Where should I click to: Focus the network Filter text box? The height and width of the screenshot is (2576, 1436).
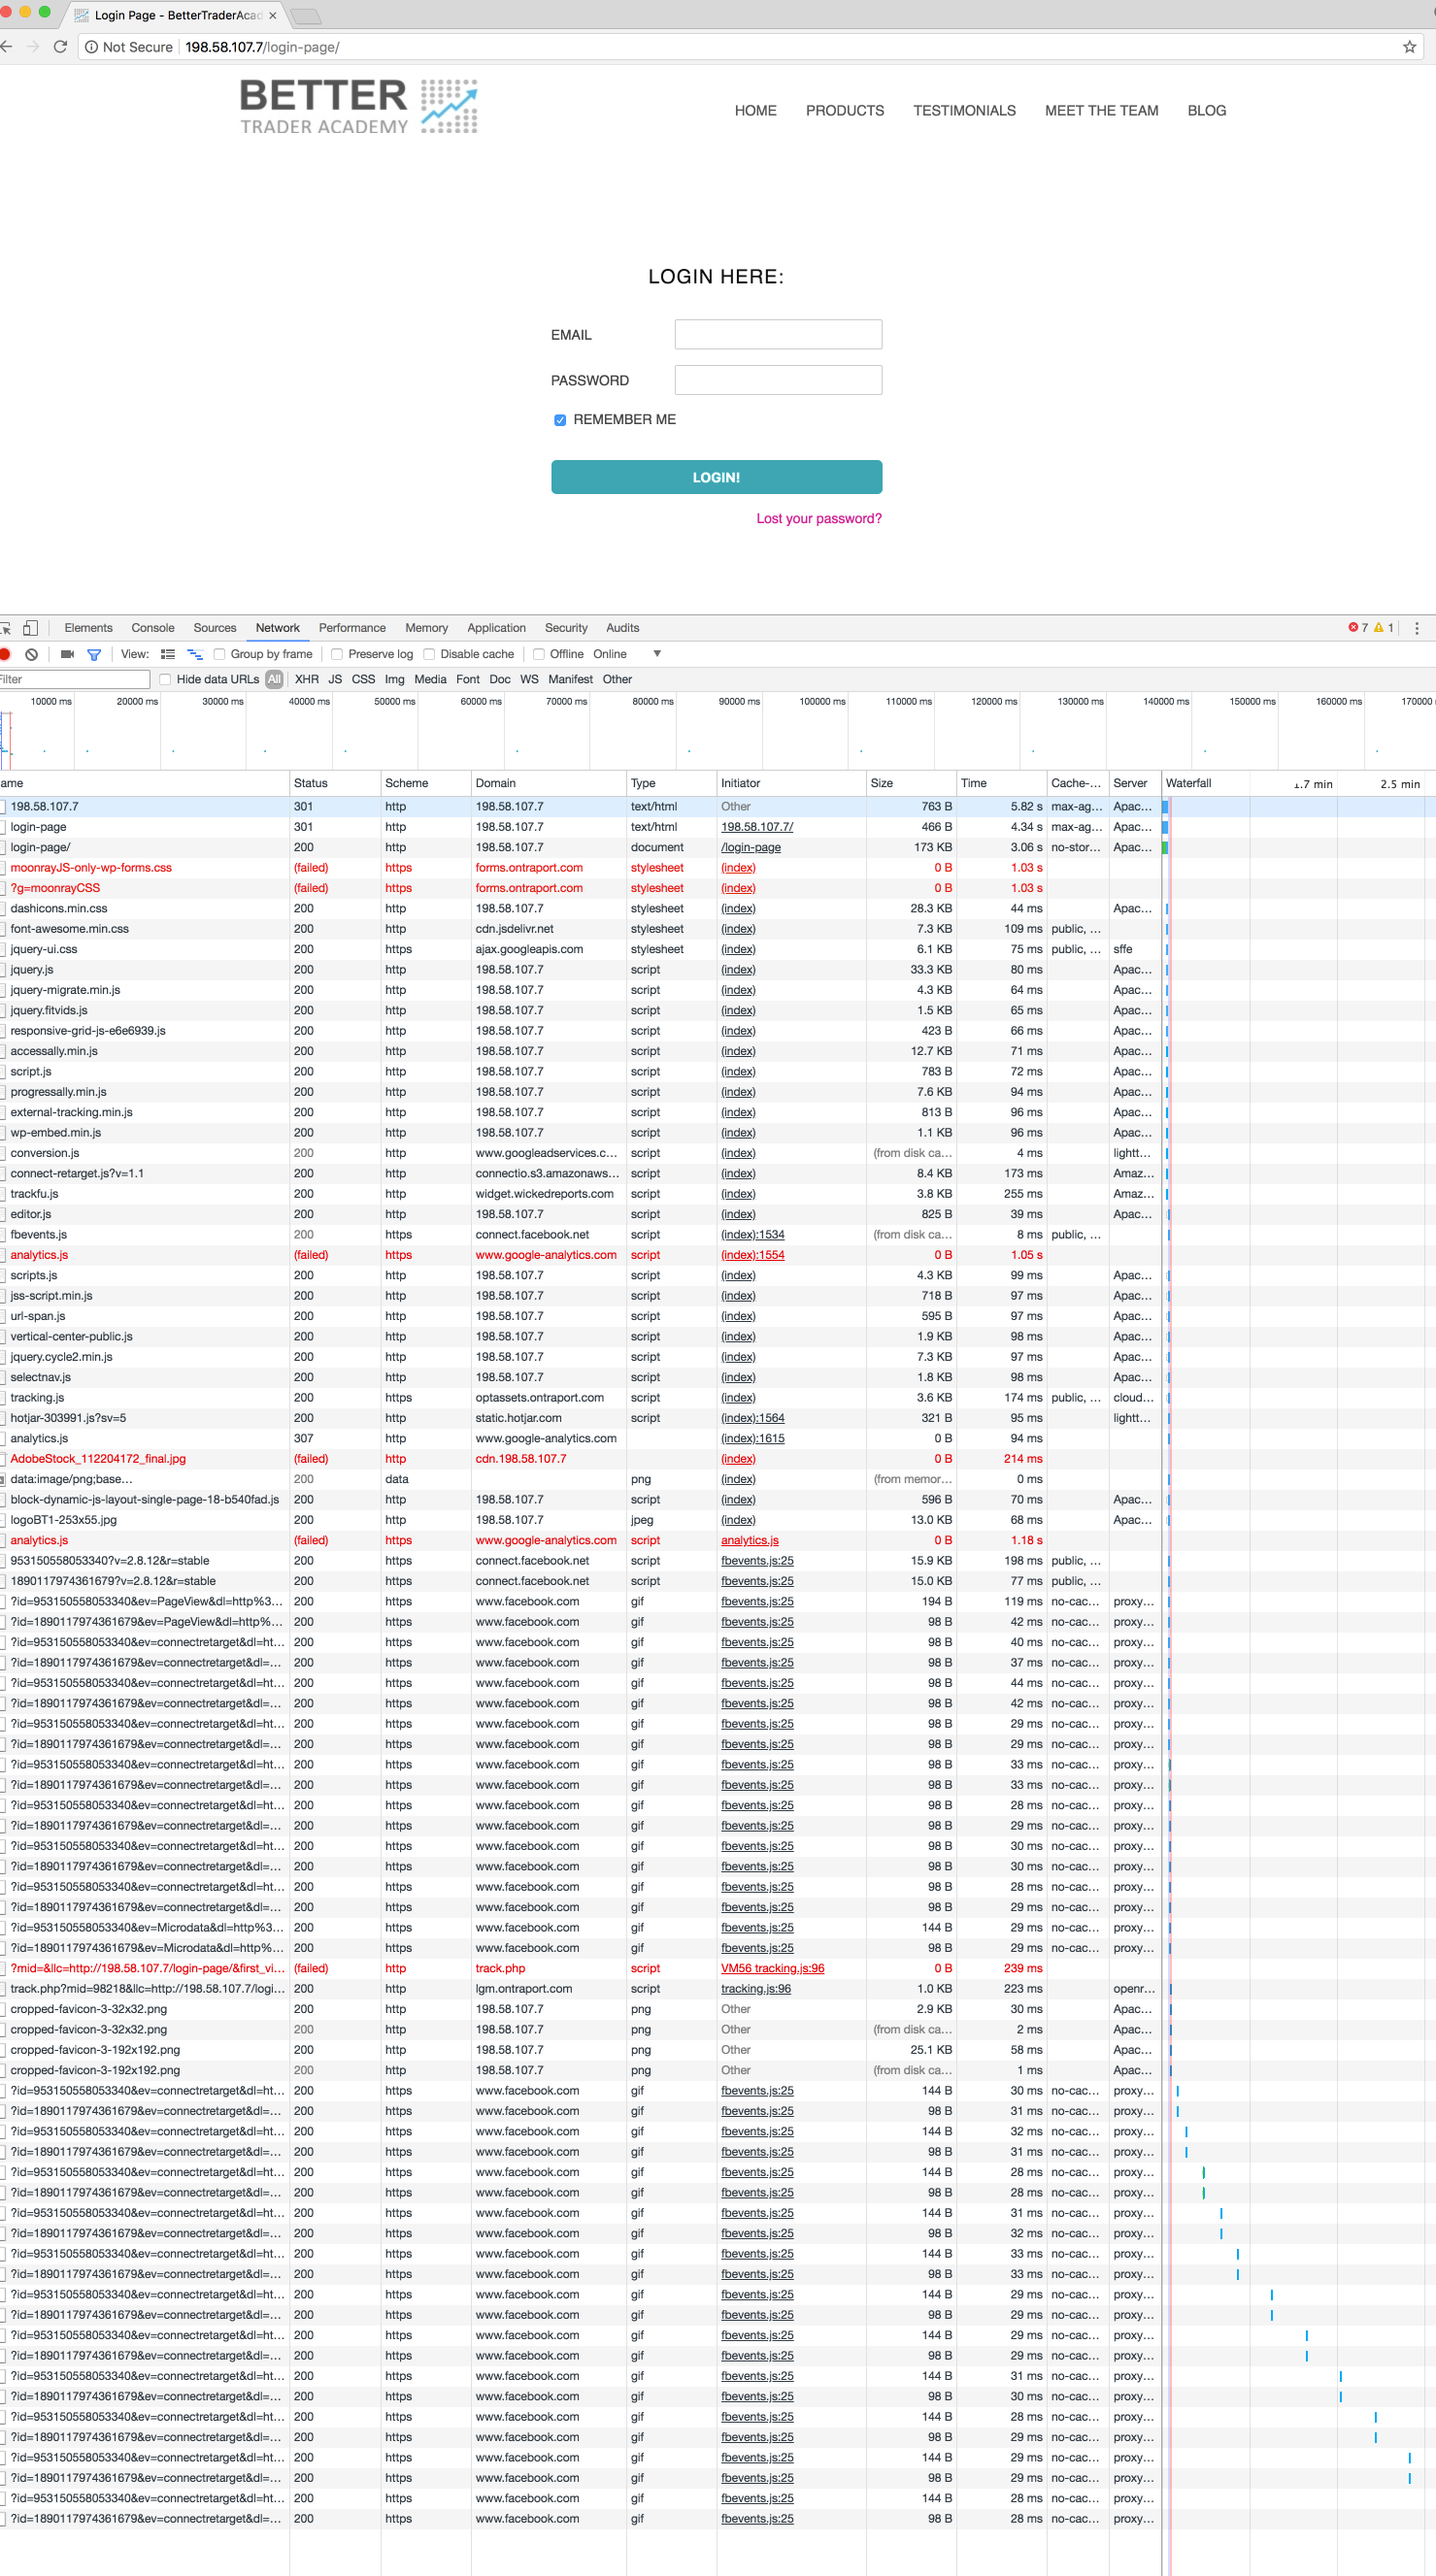click(75, 680)
